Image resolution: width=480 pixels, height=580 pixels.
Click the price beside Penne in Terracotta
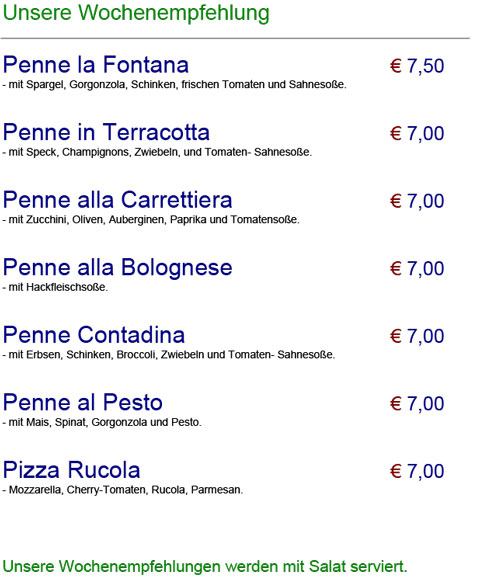417,134
